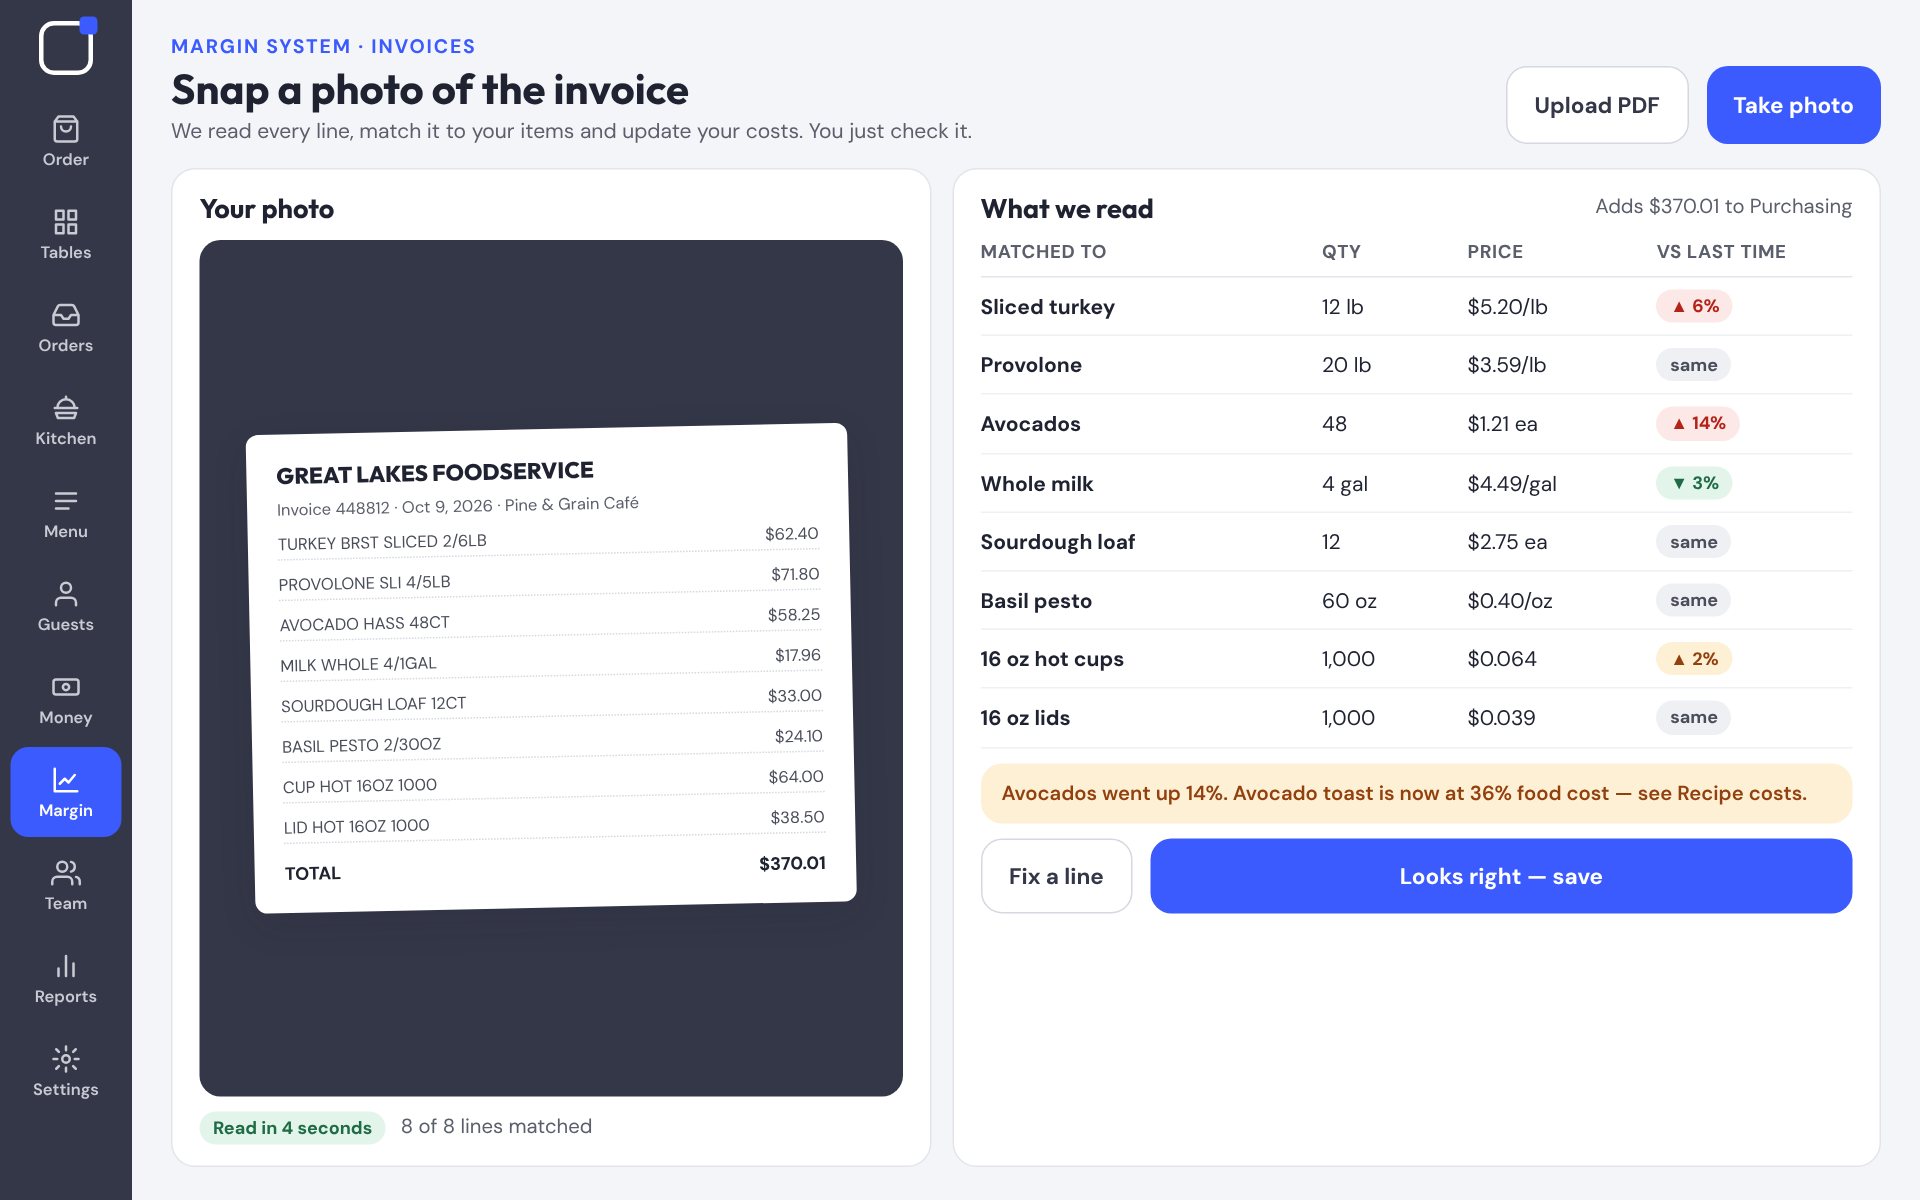1920x1200 pixels.
Task: Click the same badge in Basil pesto row
Action: tap(1693, 600)
